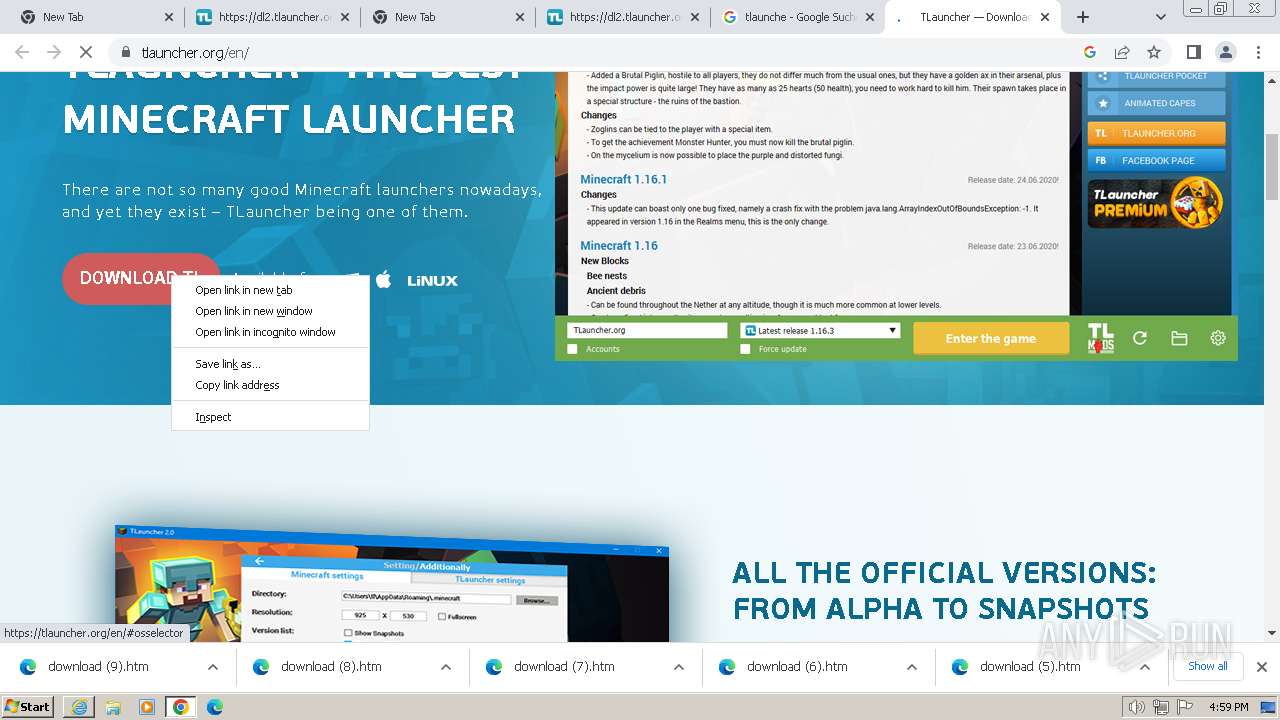Toggle Chrome side panel
This screenshot has width=1280, height=720.
click(x=1193, y=53)
